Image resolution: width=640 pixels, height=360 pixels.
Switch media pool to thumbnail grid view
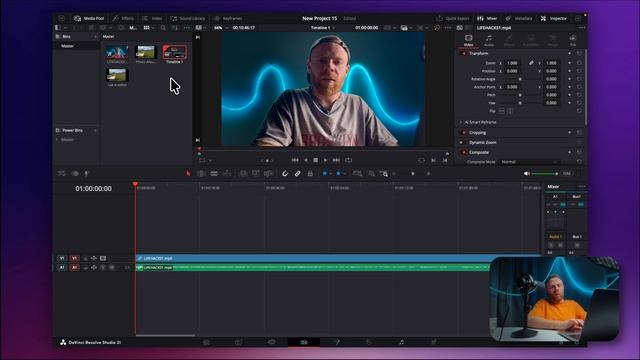pyautogui.click(x=146, y=28)
